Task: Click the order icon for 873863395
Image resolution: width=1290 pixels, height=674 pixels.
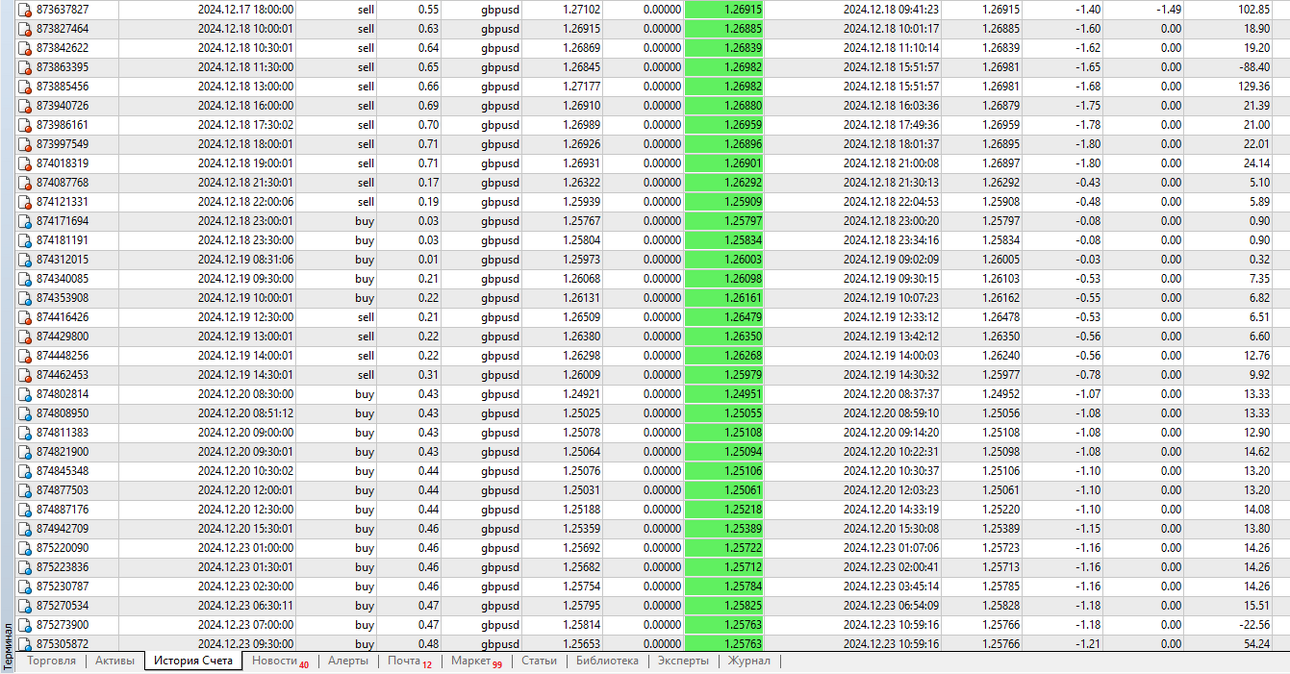Action: click(x=25, y=67)
